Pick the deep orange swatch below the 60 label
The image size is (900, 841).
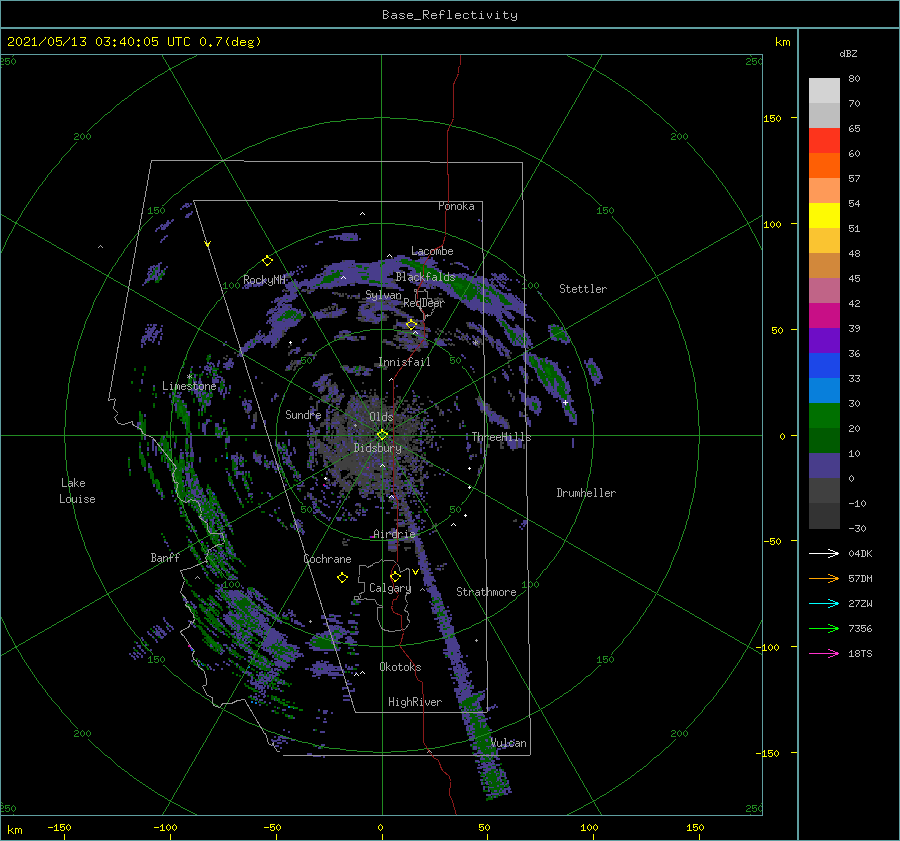tap(824, 166)
